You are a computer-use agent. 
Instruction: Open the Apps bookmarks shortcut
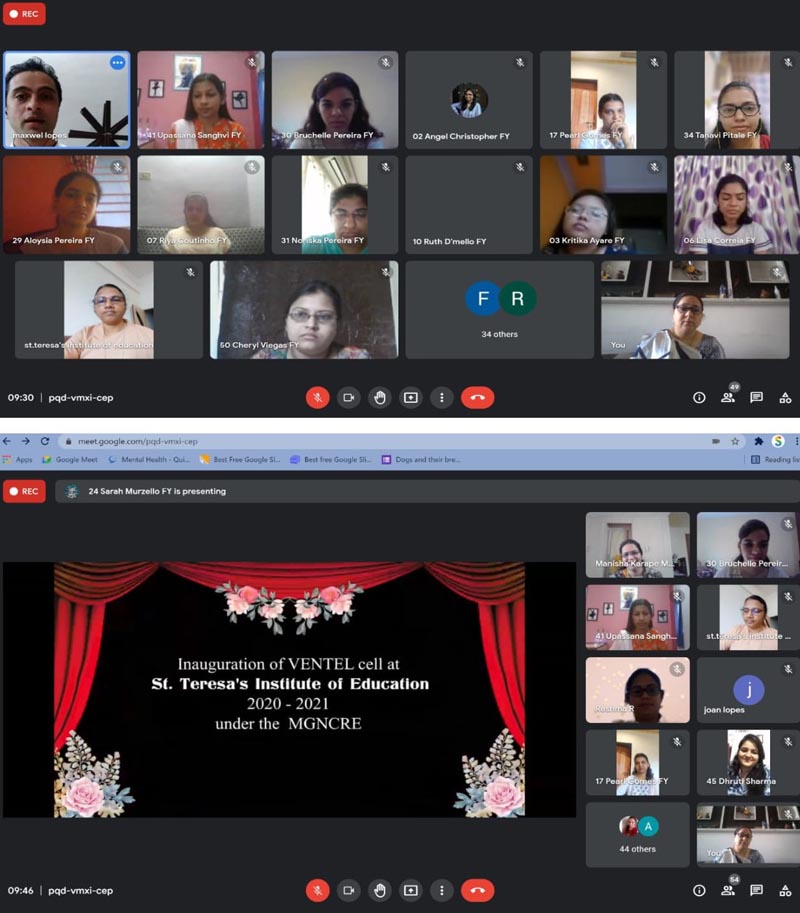tap(17, 459)
